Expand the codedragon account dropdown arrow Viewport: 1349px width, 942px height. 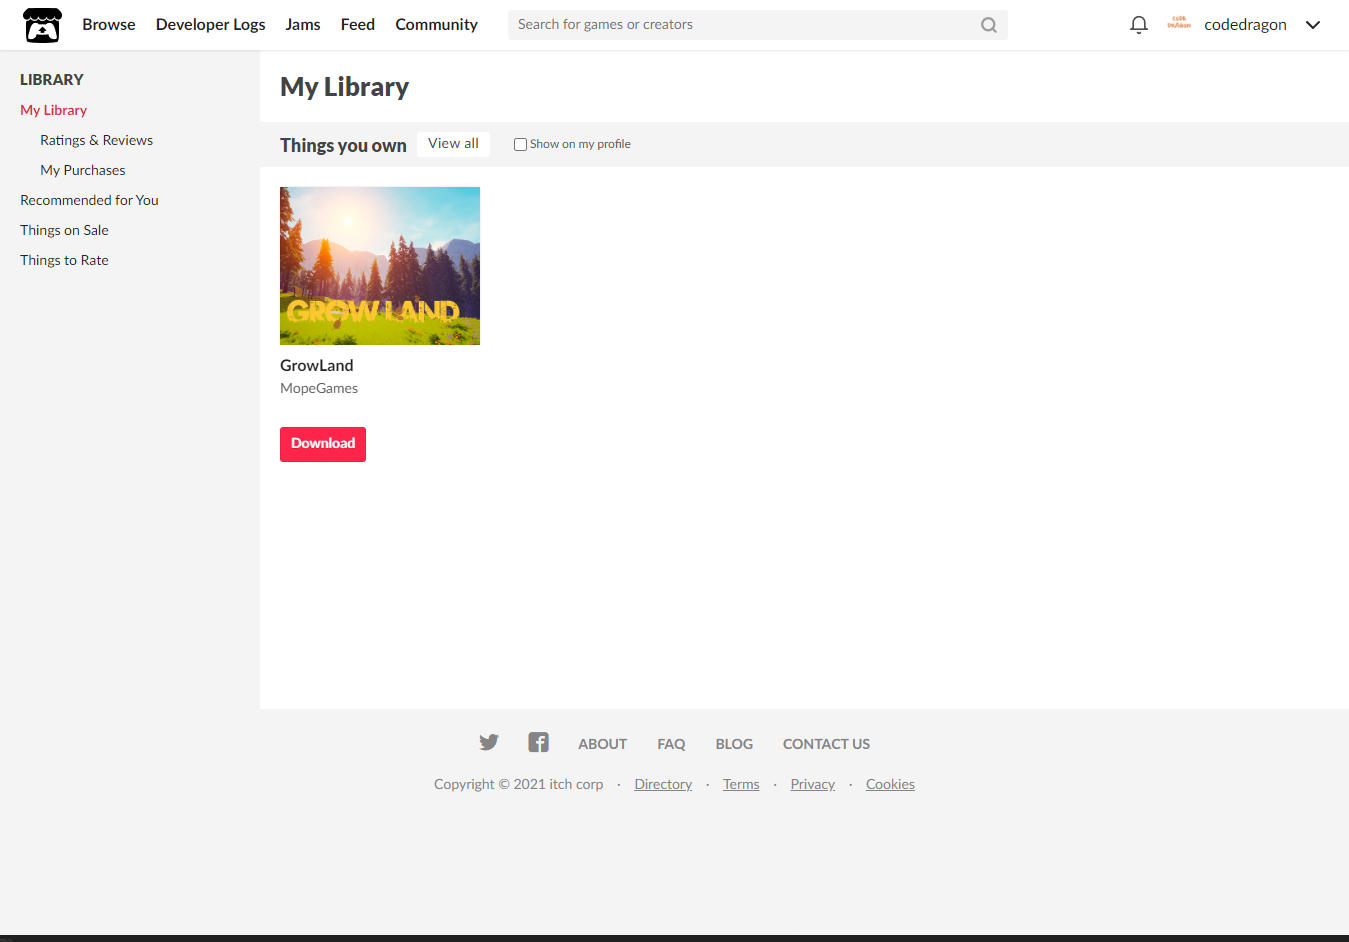point(1313,25)
